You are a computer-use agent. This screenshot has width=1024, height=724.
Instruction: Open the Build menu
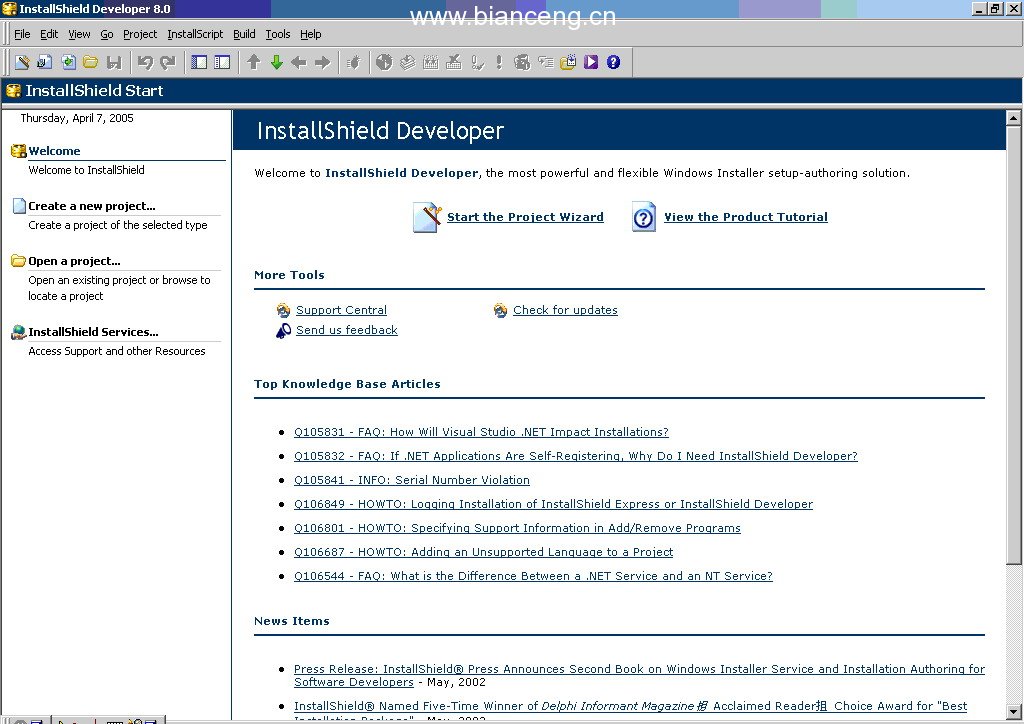244,34
